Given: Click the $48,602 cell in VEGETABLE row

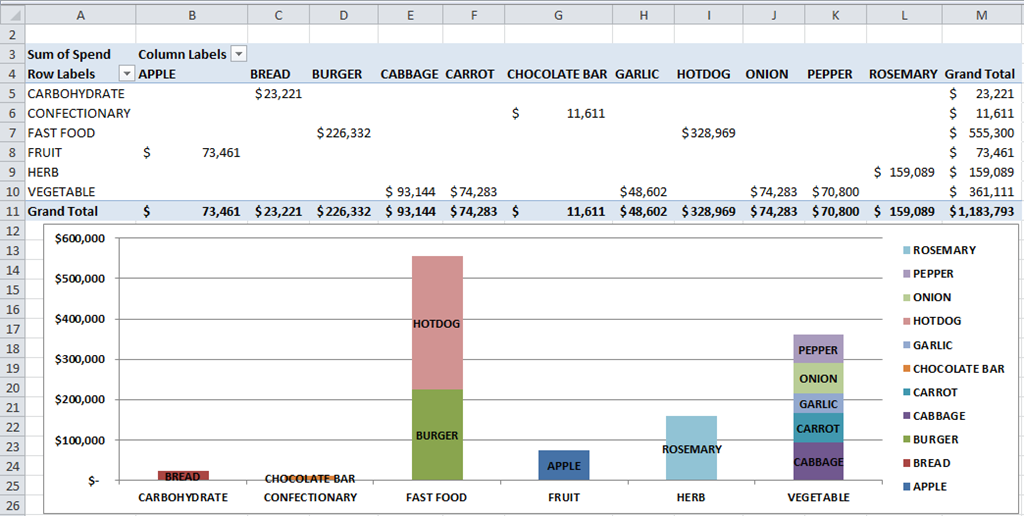Looking at the screenshot, I should click(643, 191).
